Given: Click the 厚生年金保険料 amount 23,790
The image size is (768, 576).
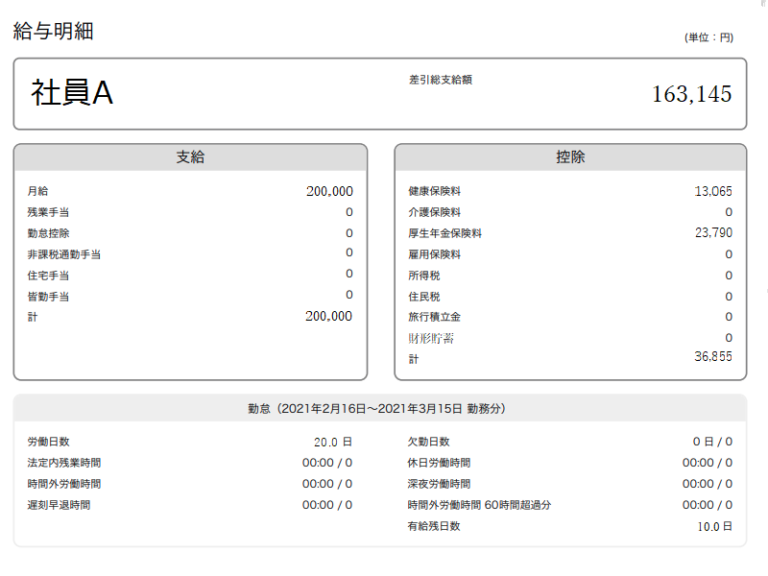Looking at the screenshot, I should [x=714, y=233].
